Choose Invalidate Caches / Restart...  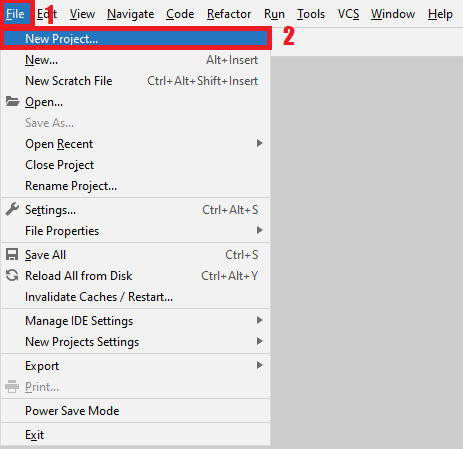point(135,297)
